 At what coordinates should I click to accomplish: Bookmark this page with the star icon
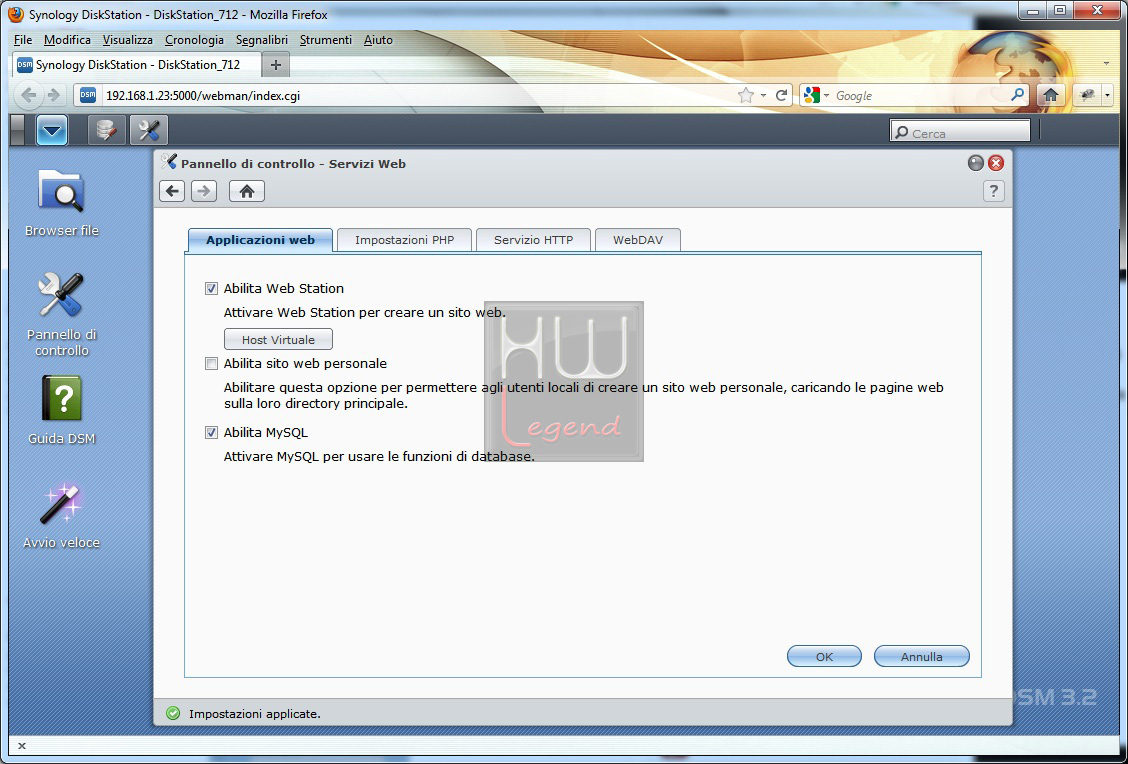click(x=746, y=96)
